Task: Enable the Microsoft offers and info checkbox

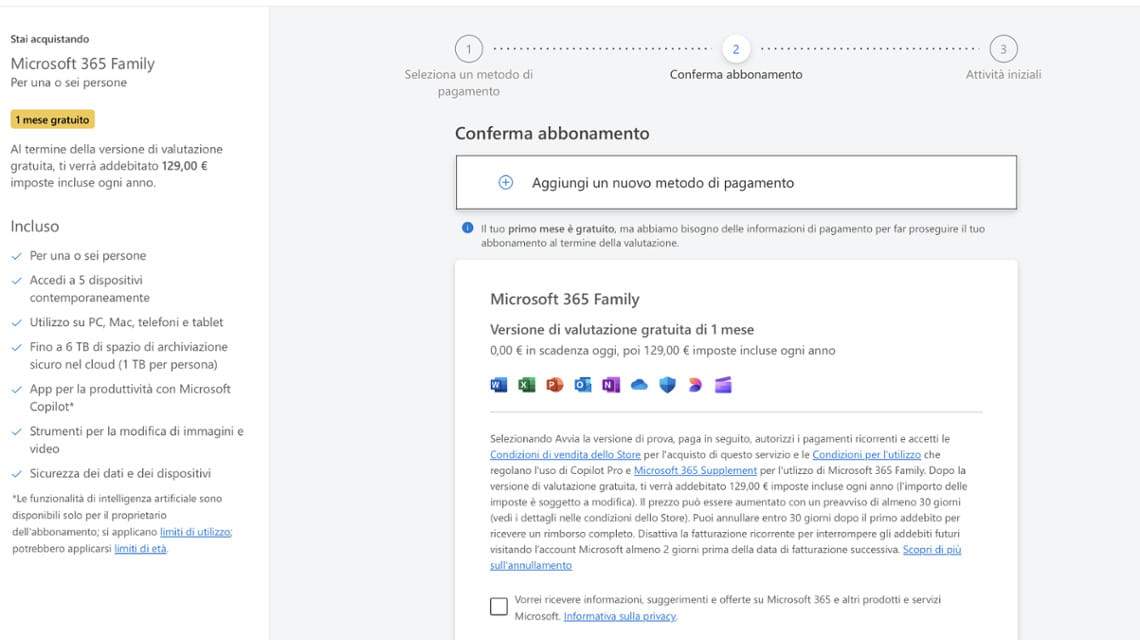Action: click(x=499, y=607)
